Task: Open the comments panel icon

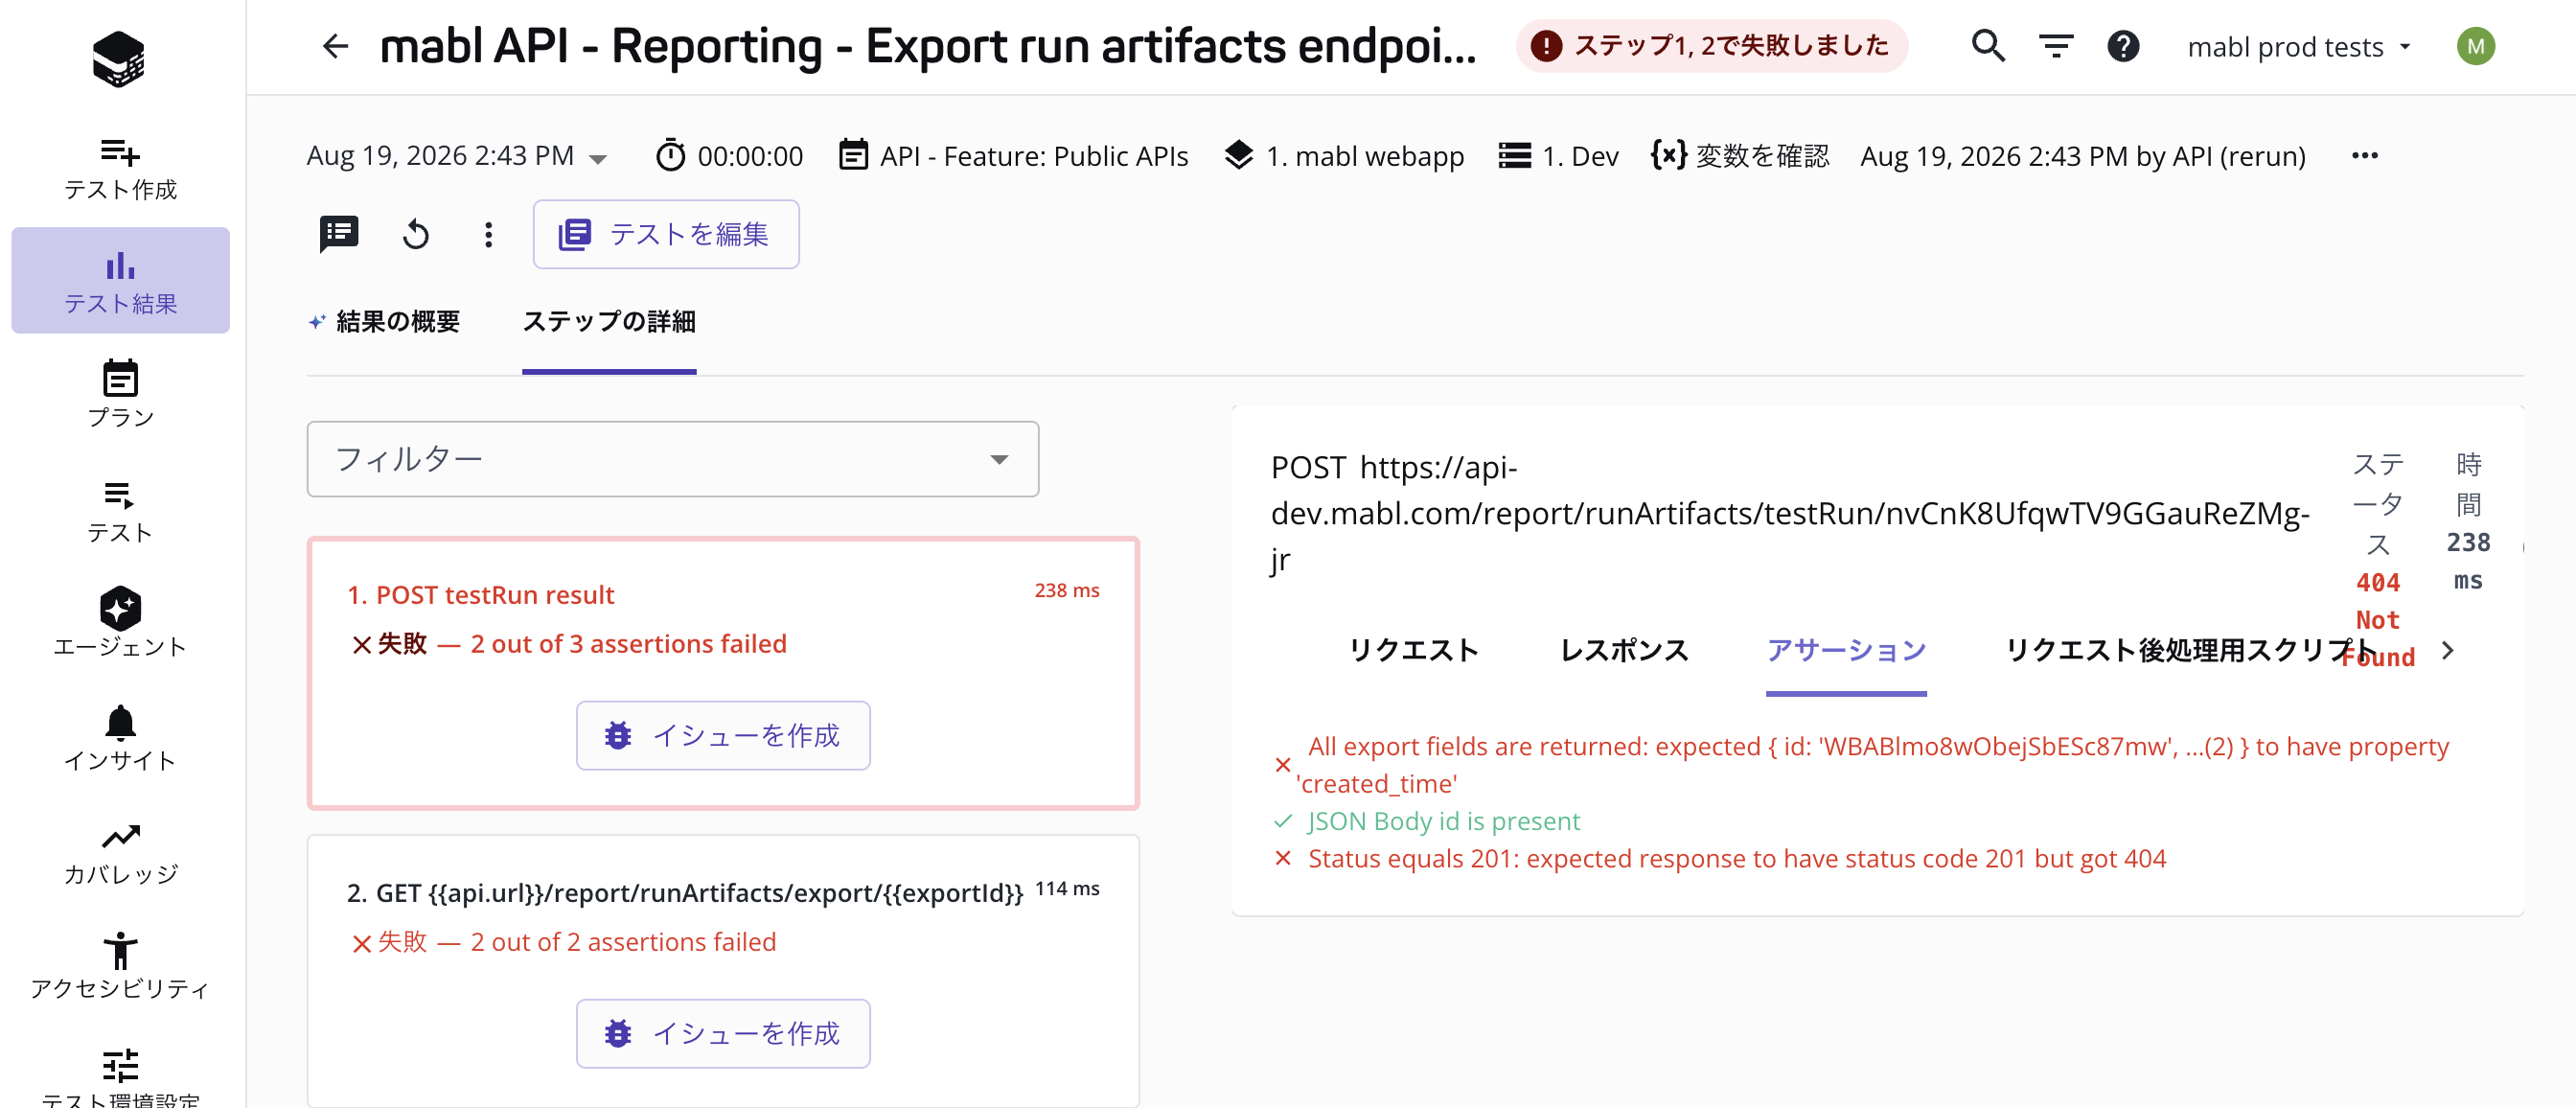Action: click(339, 234)
